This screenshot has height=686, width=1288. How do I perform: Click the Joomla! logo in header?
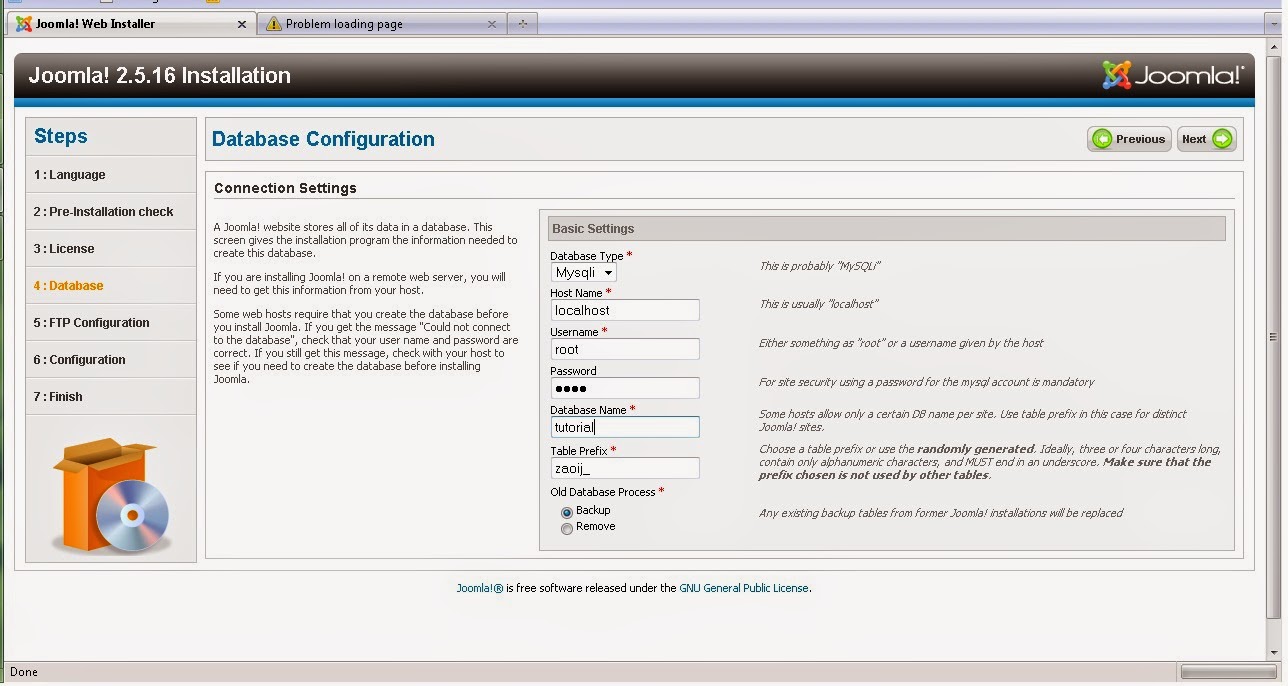click(x=1173, y=75)
